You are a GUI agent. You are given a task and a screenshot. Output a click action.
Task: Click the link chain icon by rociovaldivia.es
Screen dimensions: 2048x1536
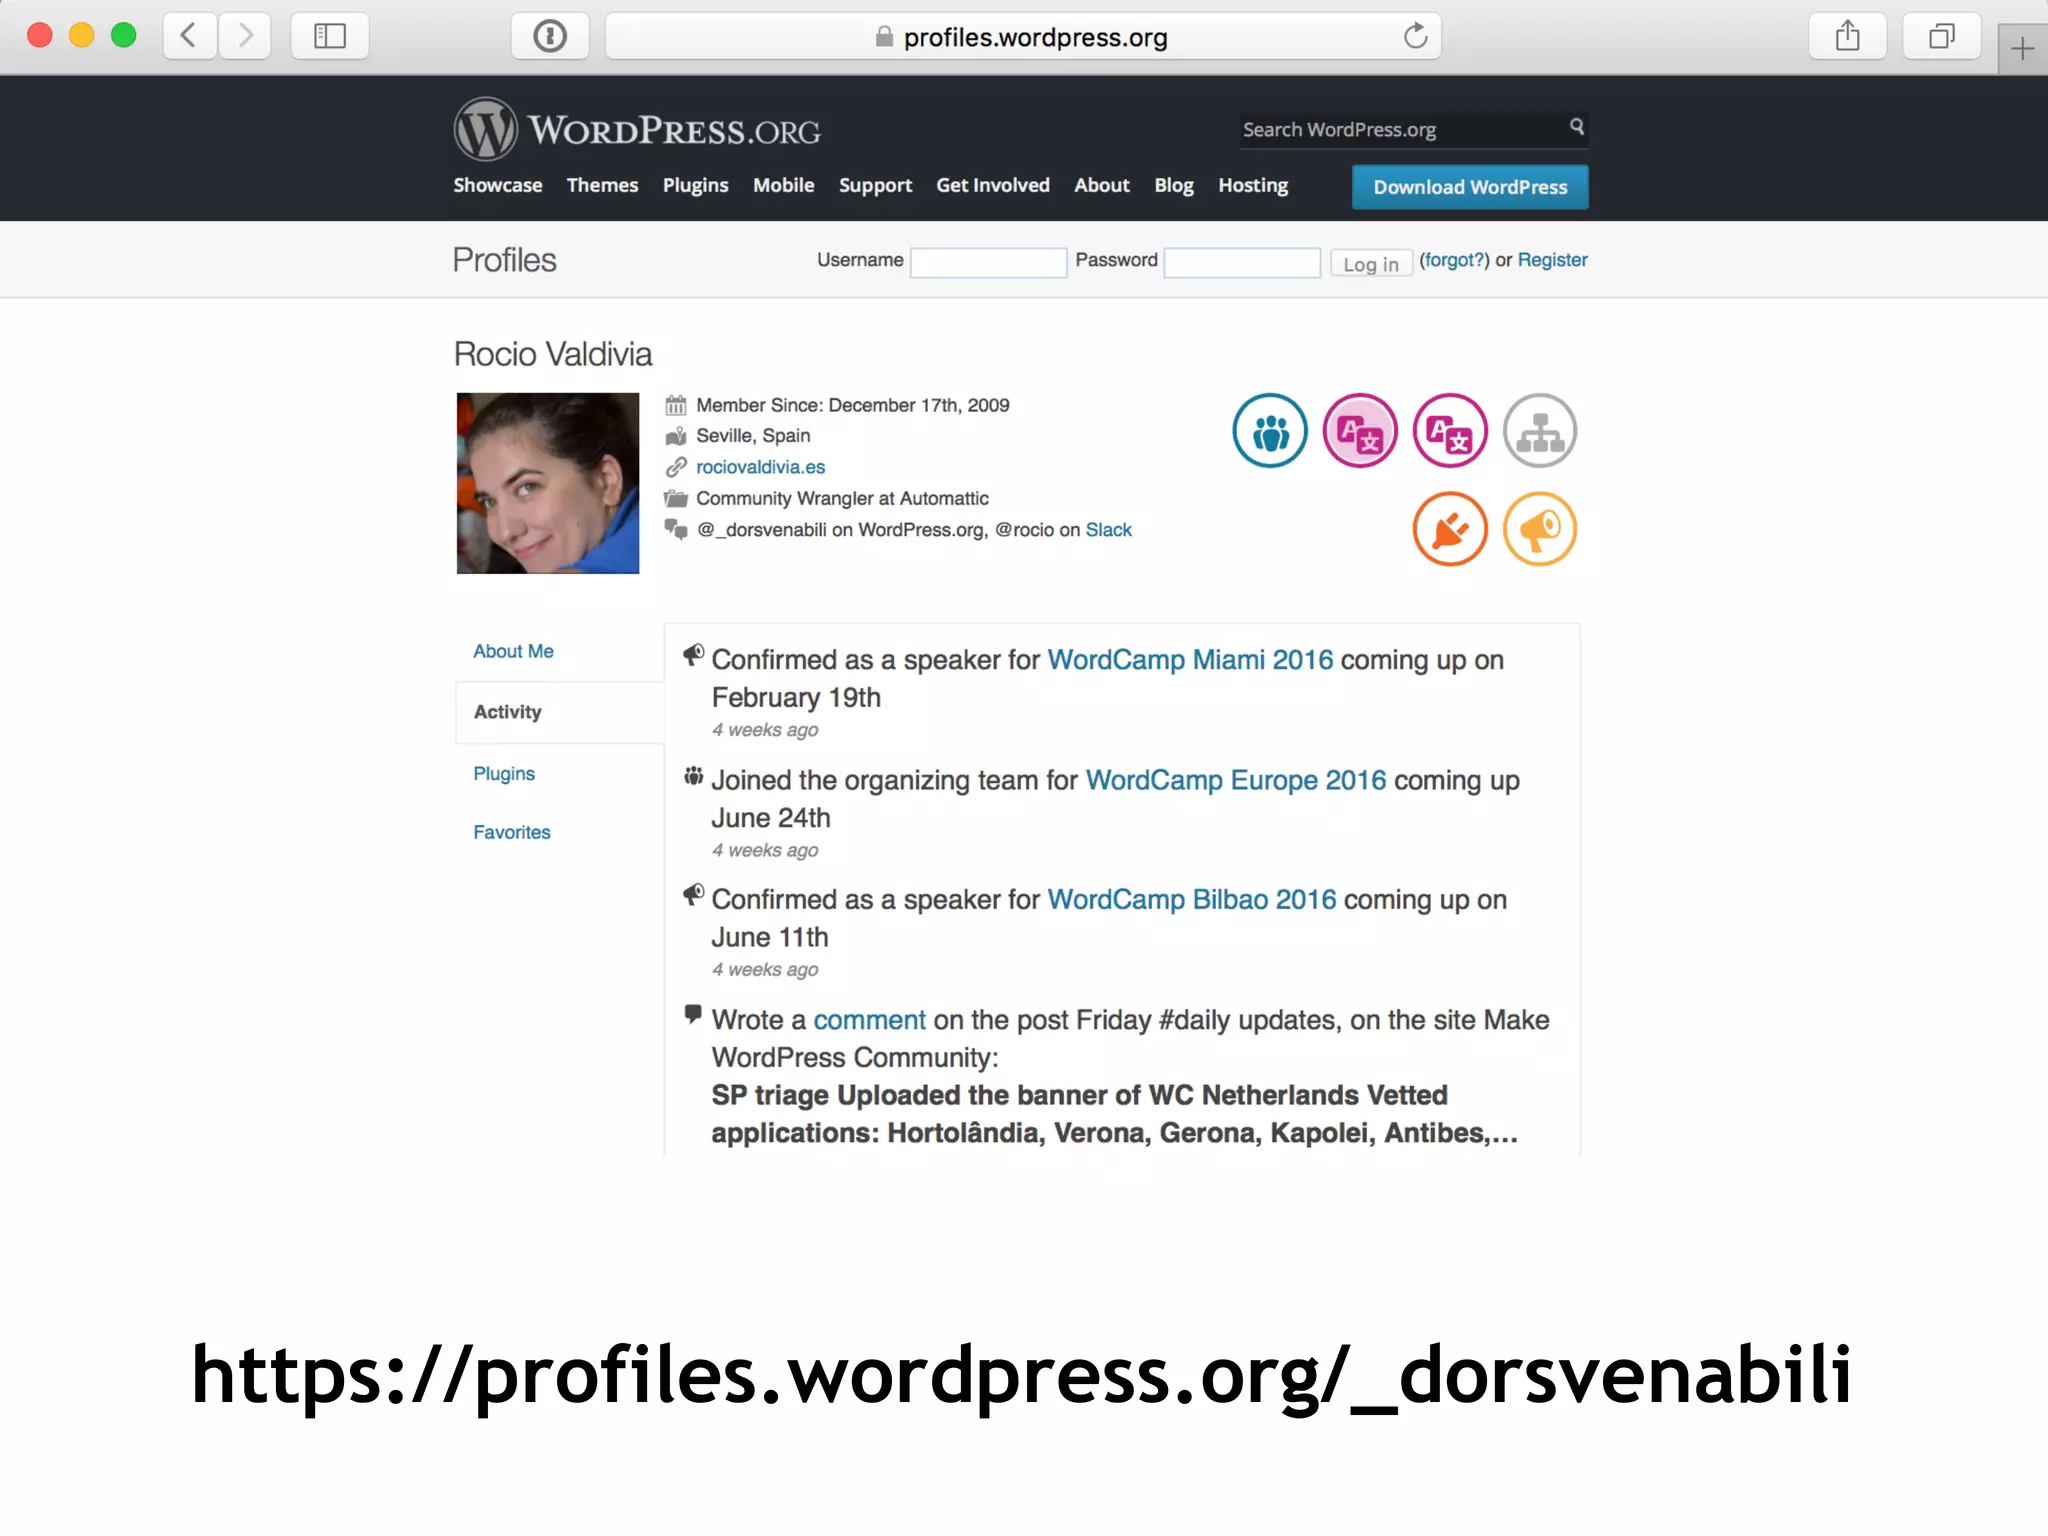point(676,467)
